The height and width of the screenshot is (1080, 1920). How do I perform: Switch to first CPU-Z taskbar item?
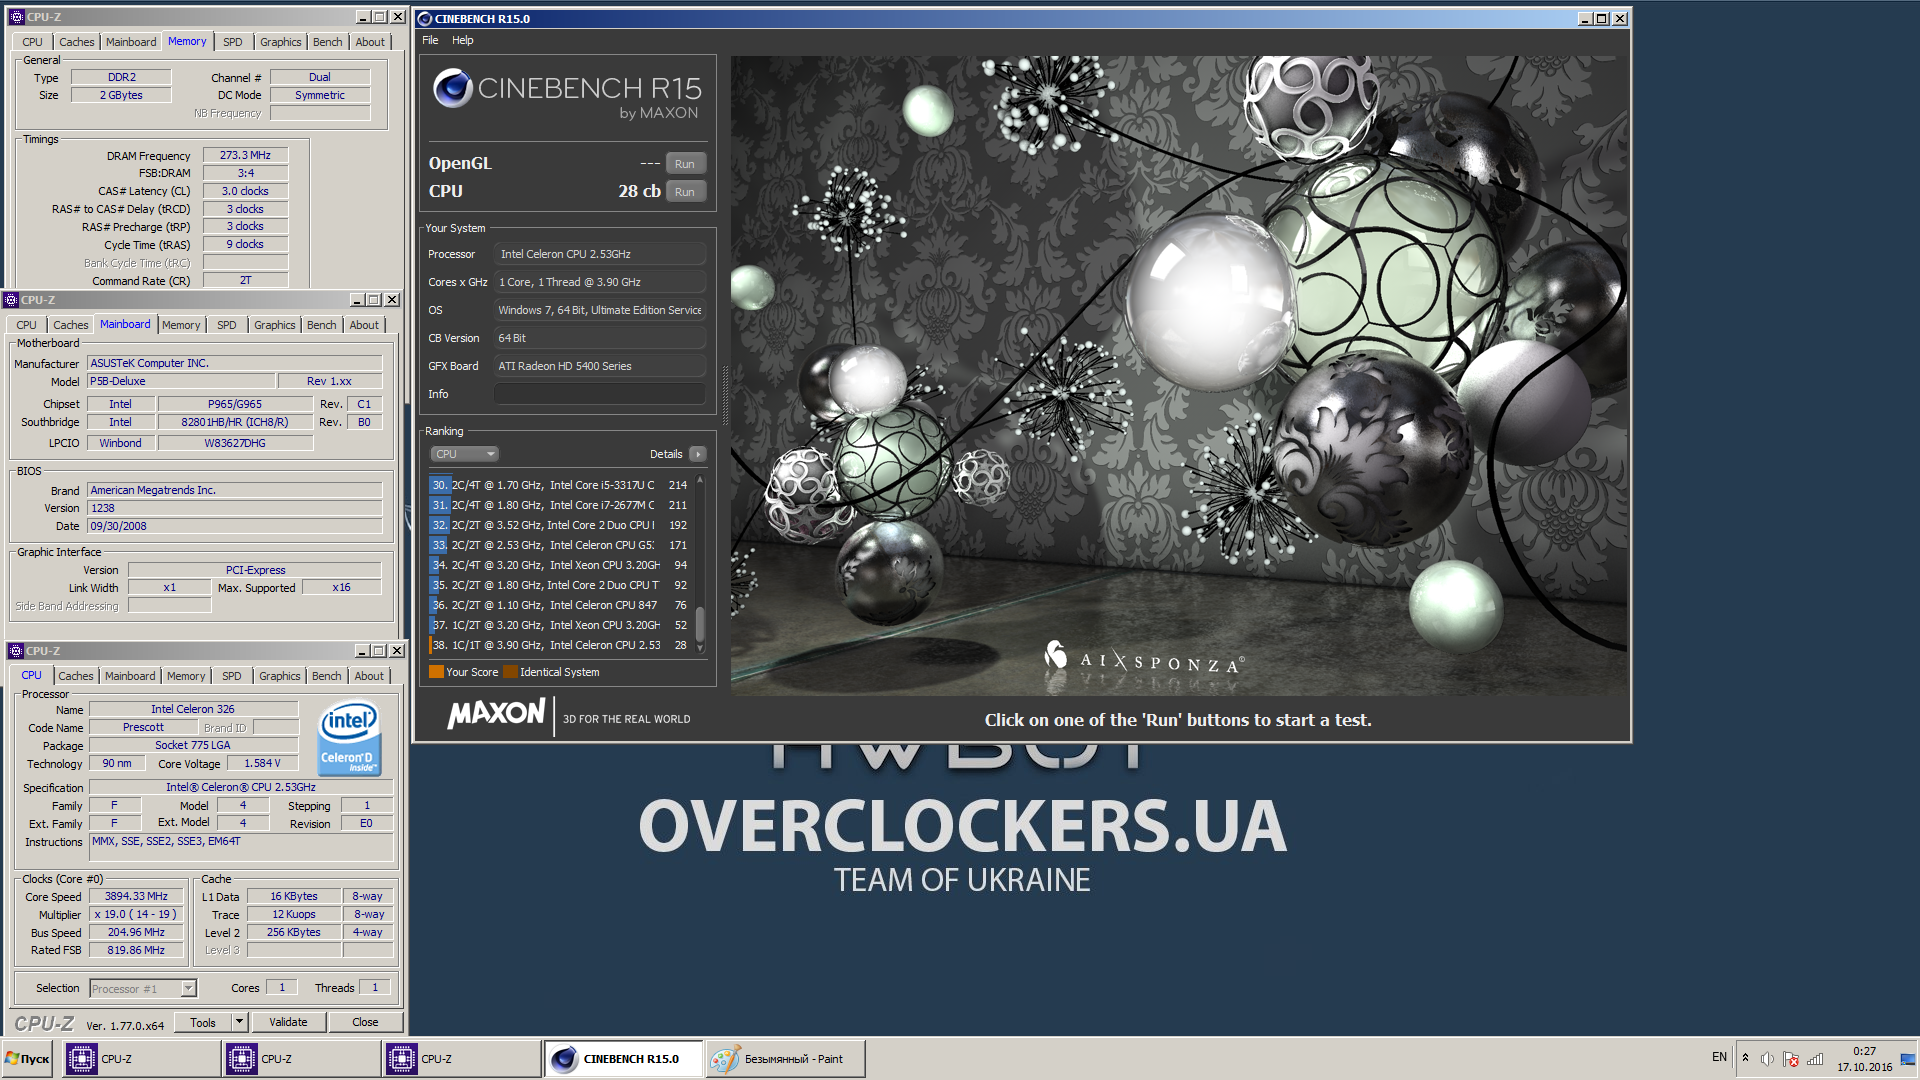coord(142,1059)
